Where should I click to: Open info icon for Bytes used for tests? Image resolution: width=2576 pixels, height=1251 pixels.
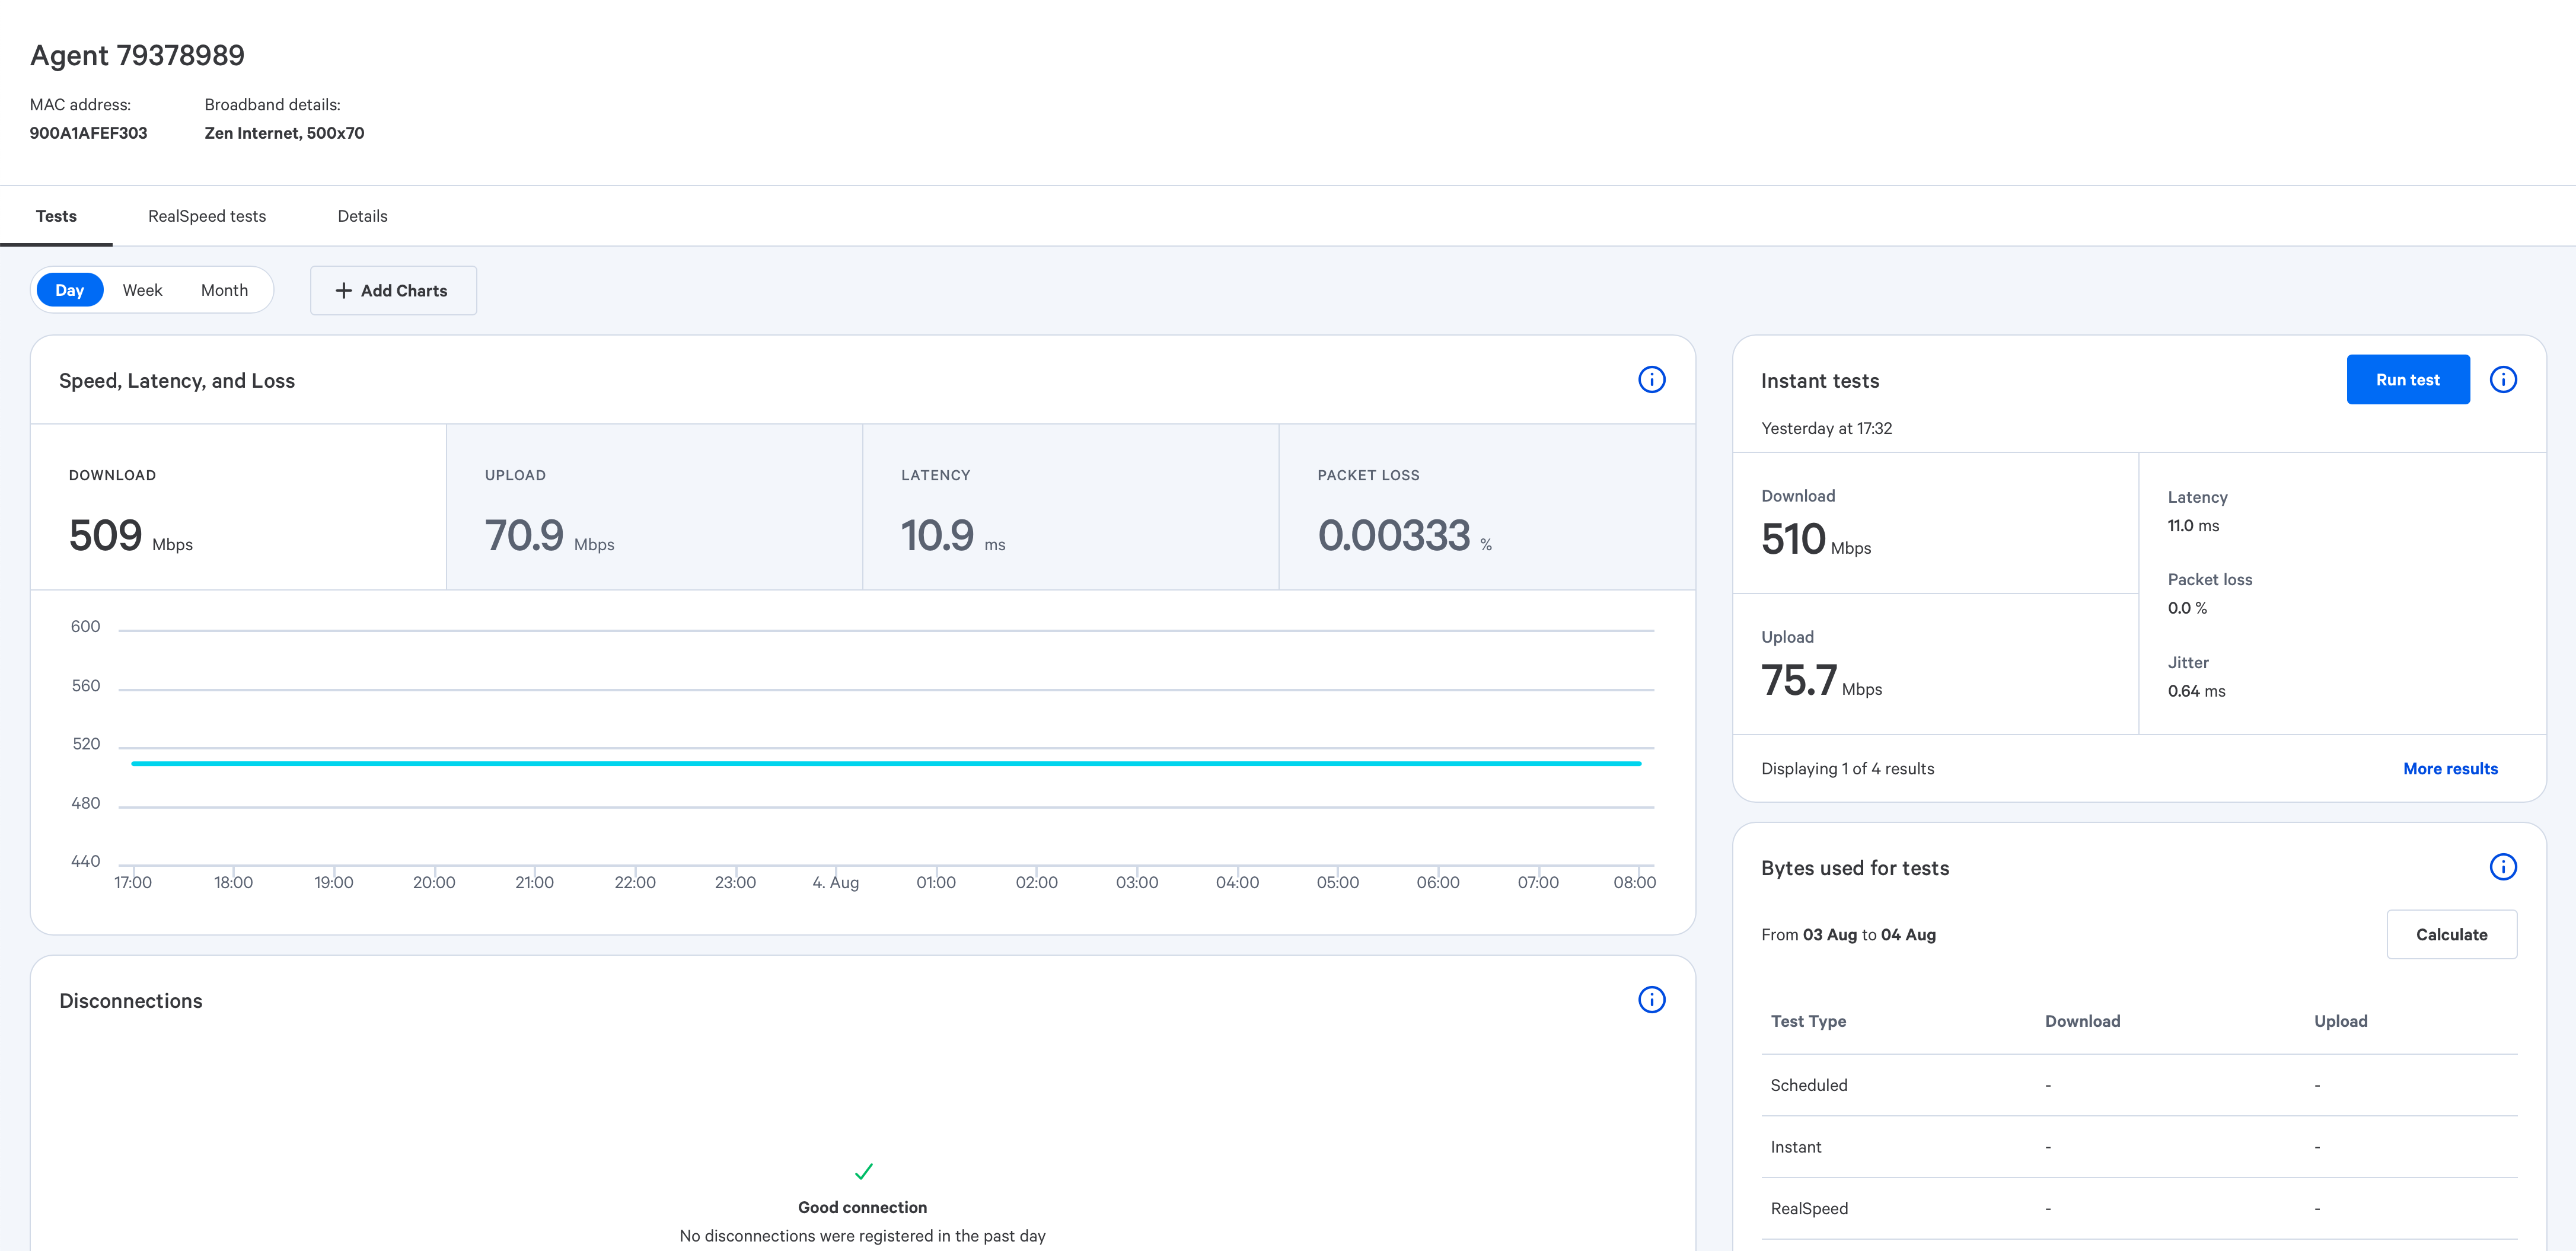(x=2502, y=867)
